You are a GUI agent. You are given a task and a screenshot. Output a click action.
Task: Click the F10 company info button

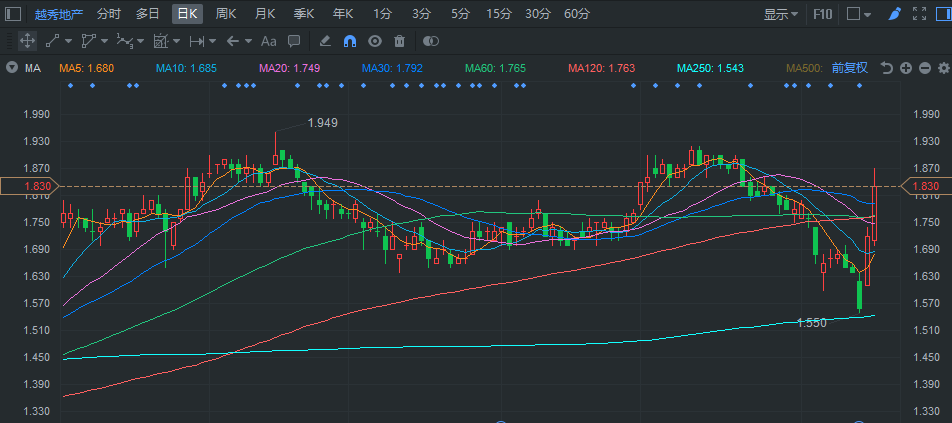pos(823,14)
